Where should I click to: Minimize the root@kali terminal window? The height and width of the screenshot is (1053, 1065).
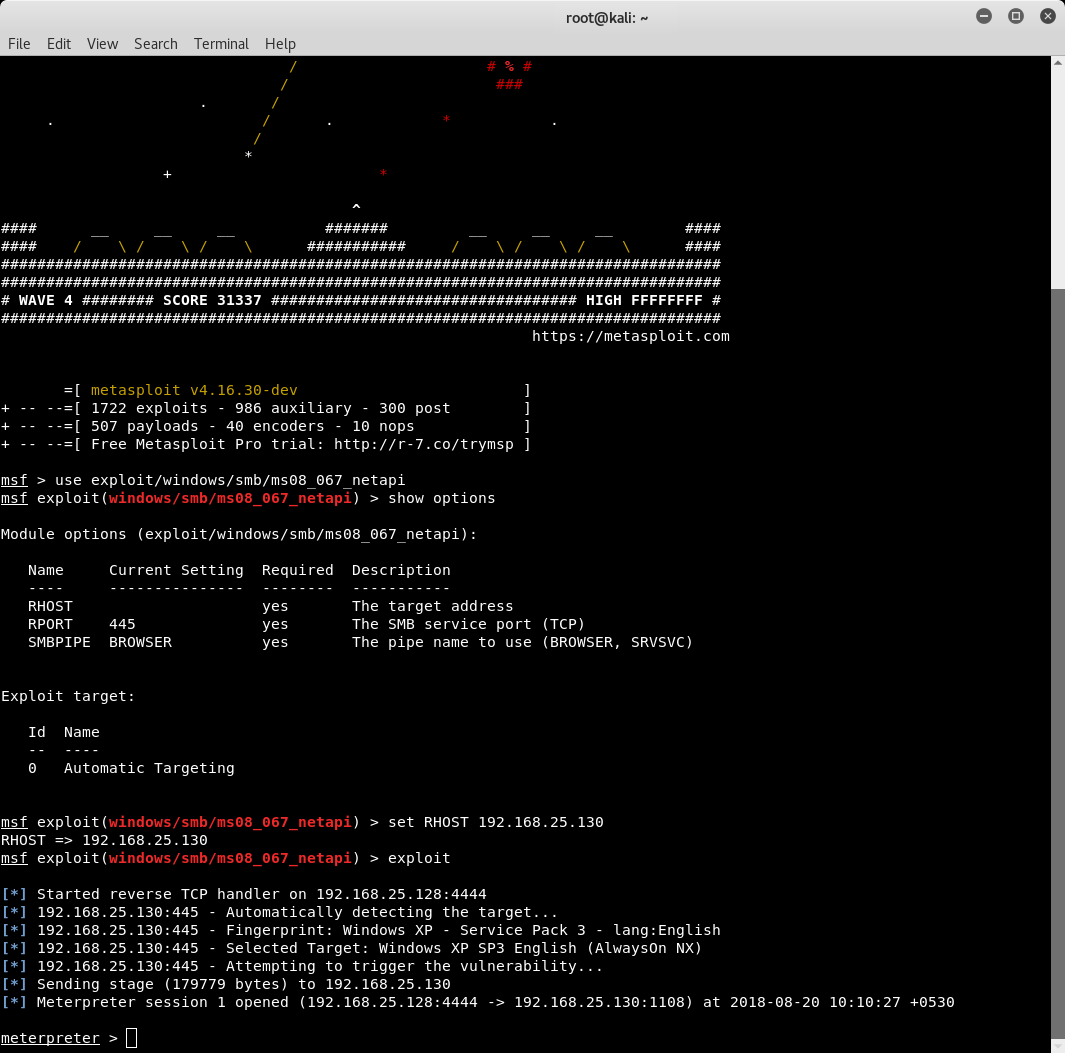pos(984,16)
